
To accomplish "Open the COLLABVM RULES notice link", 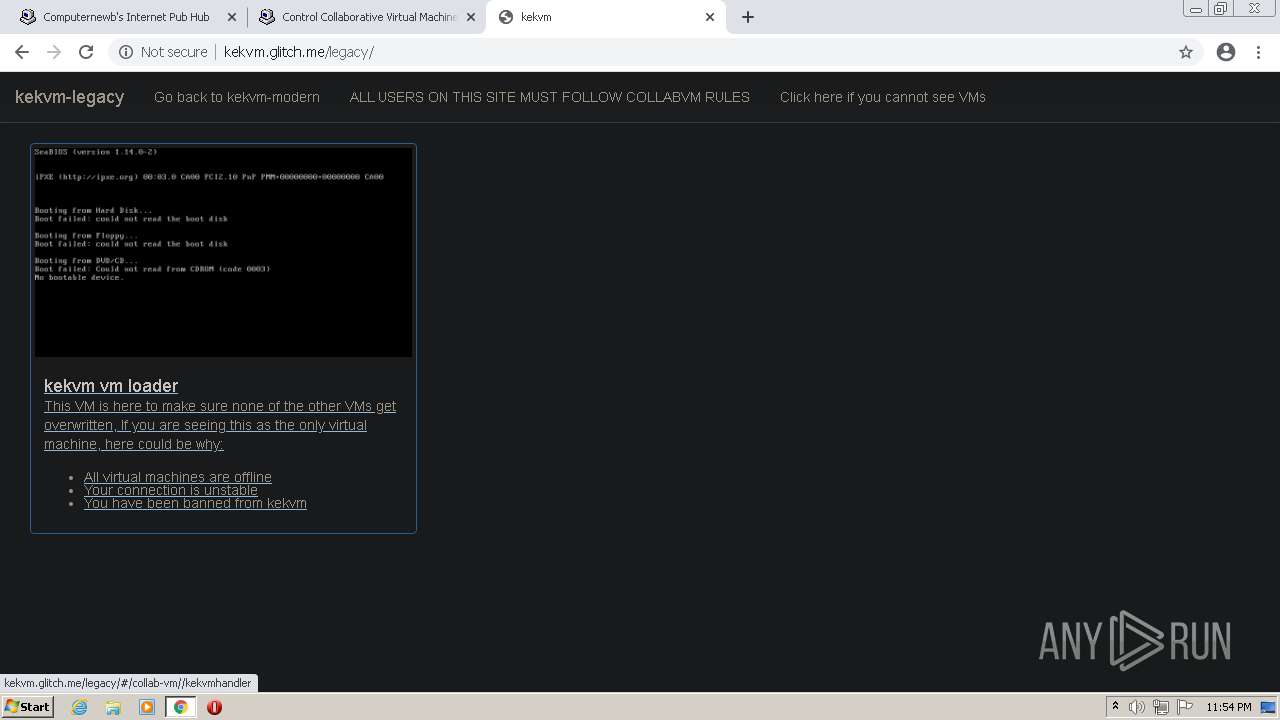I will [550, 97].
